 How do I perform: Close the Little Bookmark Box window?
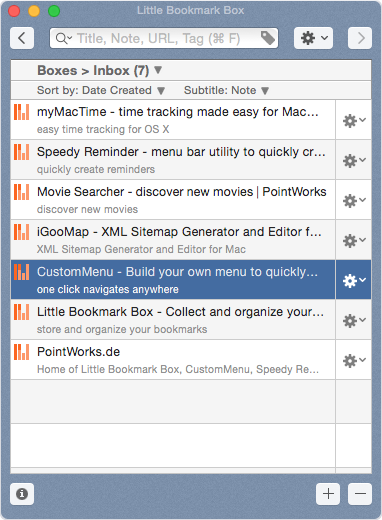tap(14, 11)
